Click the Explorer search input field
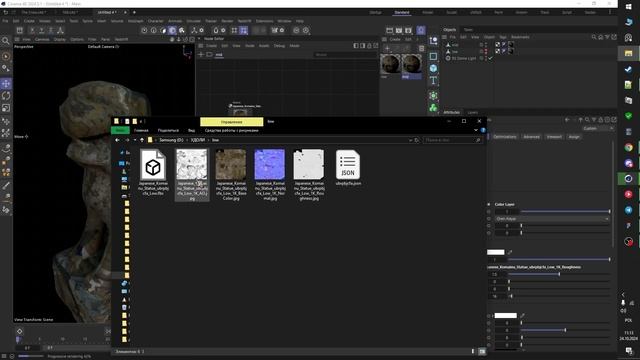Viewport: 640px width, 360px height. click(x=453, y=140)
